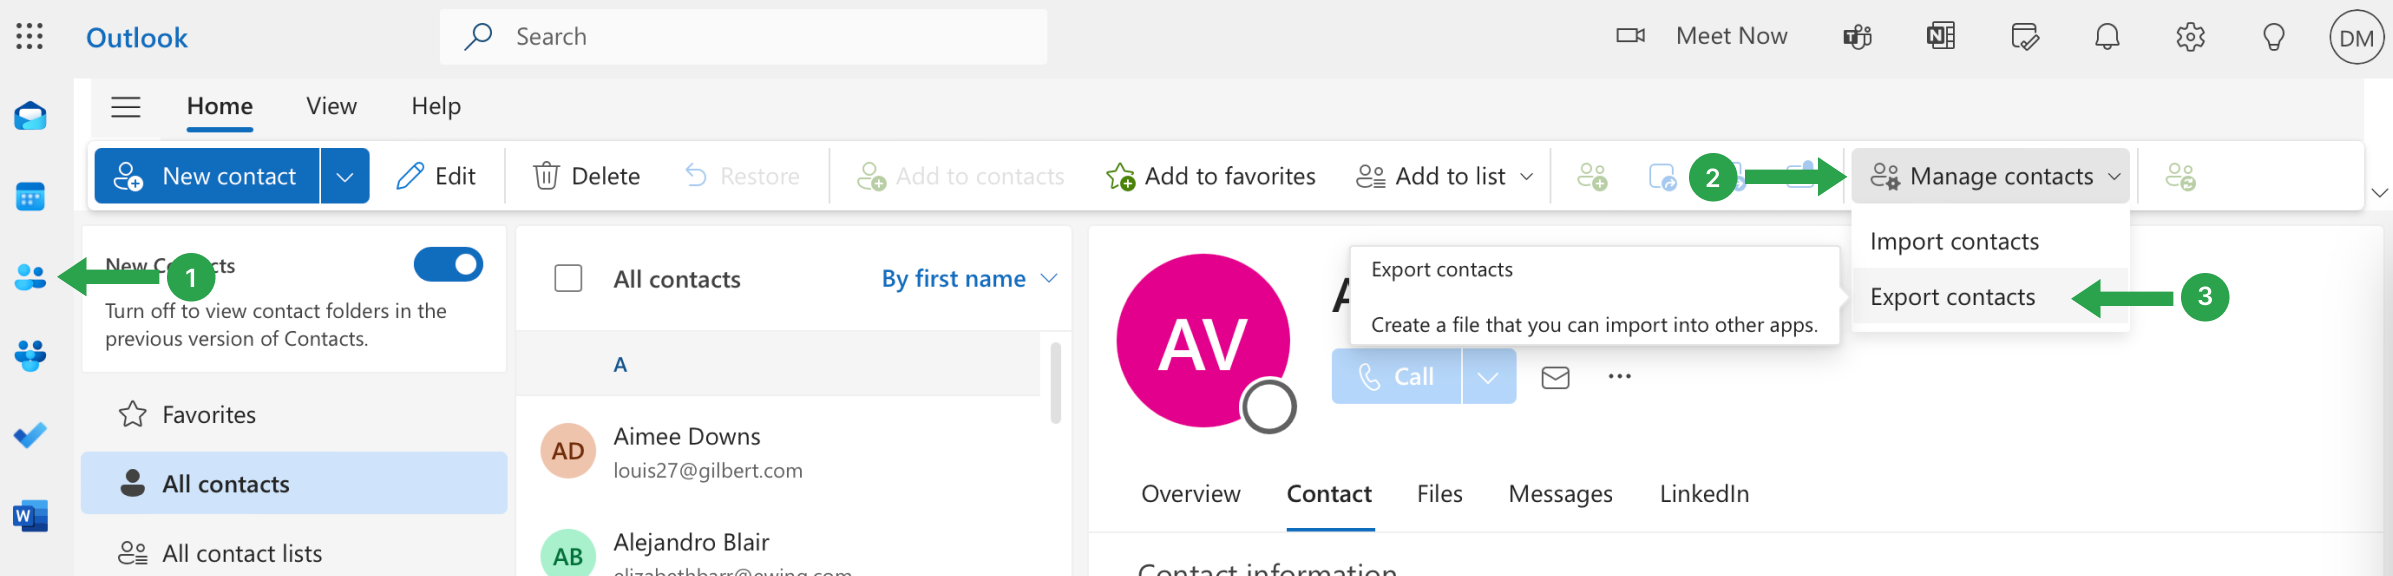Expand the New contact dropdown arrow
The width and height of the screenshot is (2393, 576).
[x=345, y=176]
